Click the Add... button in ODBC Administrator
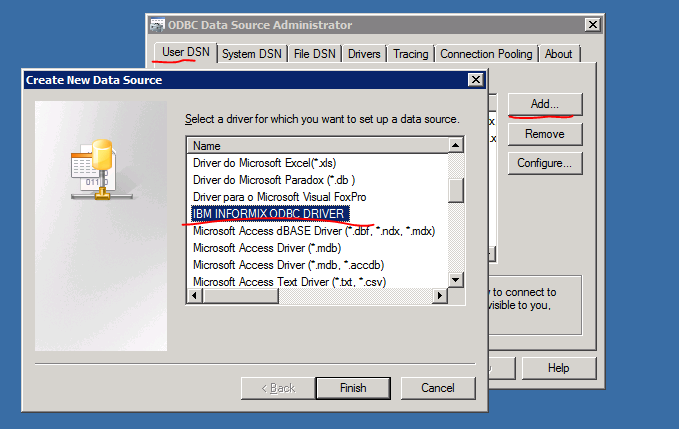This screenshot has width=679, height=429. click(x=545, y=104)
